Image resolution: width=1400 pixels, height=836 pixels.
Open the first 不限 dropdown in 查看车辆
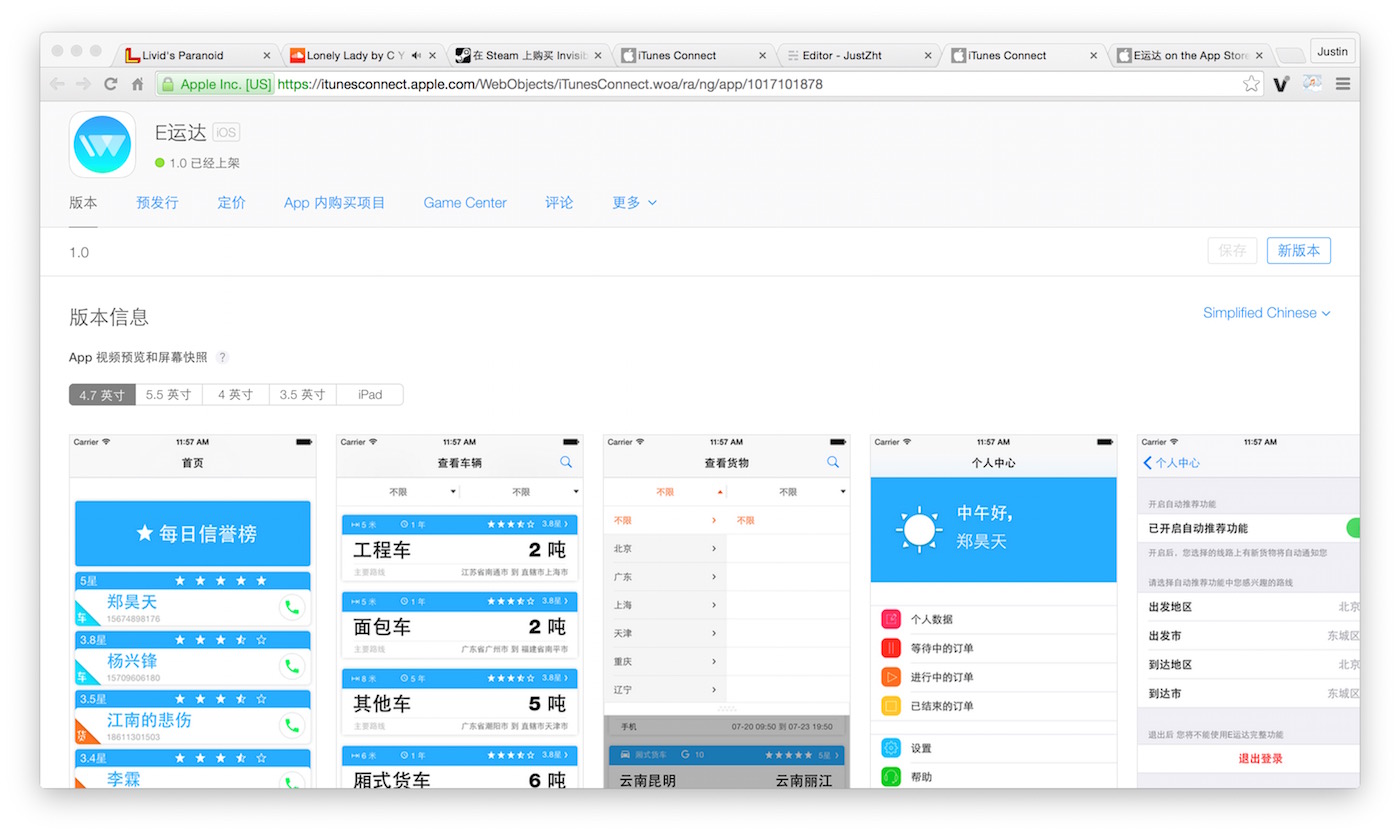click(x=398, y=491)
